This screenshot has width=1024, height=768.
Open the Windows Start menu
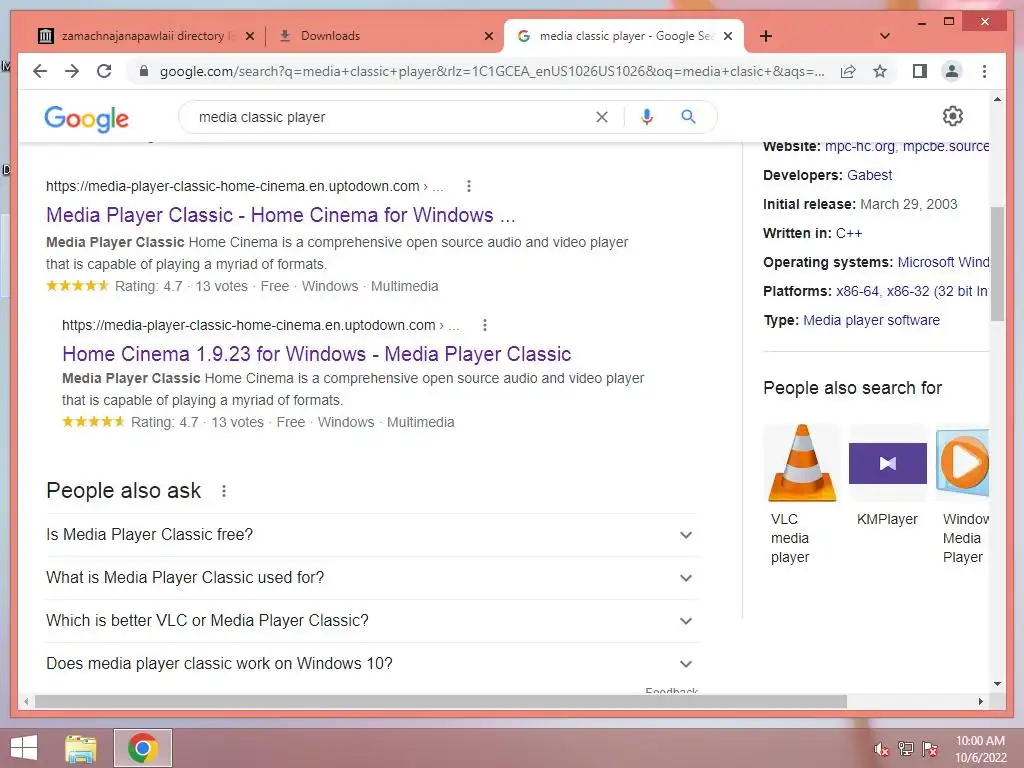point(24,748)
